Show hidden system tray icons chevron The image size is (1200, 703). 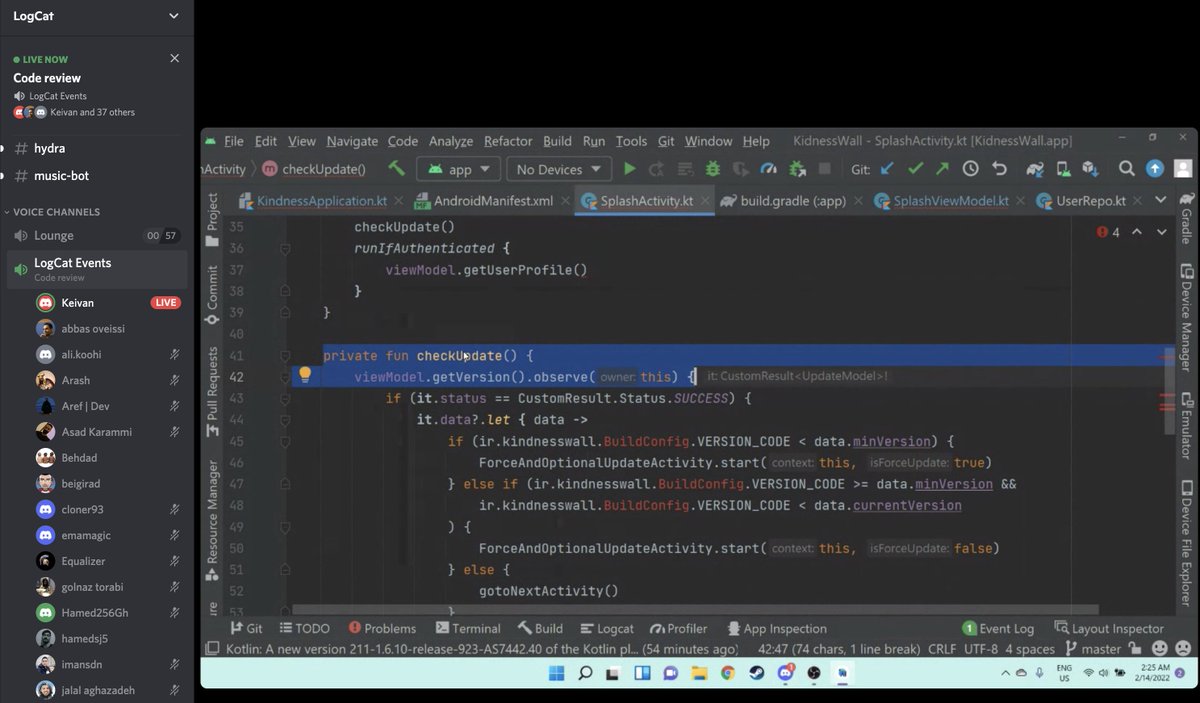click(1006, 673)
